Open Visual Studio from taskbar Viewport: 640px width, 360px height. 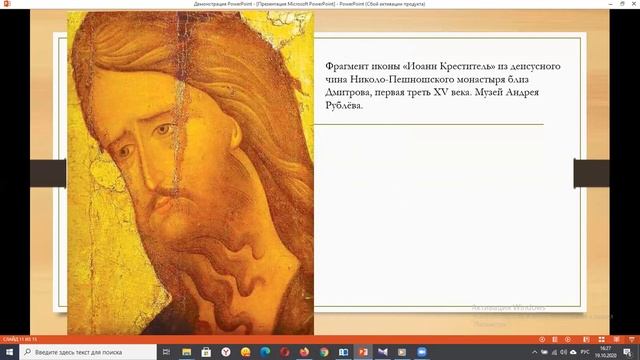[x=382, y=352]
